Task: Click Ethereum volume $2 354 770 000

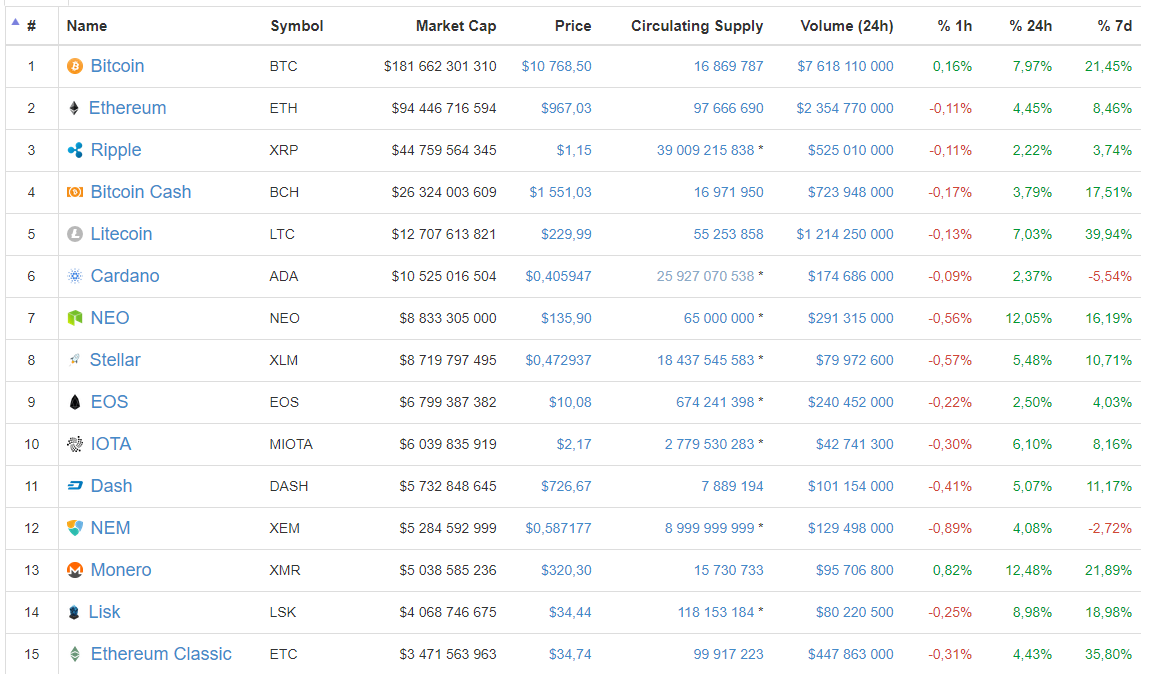Action: coord(845,109)
